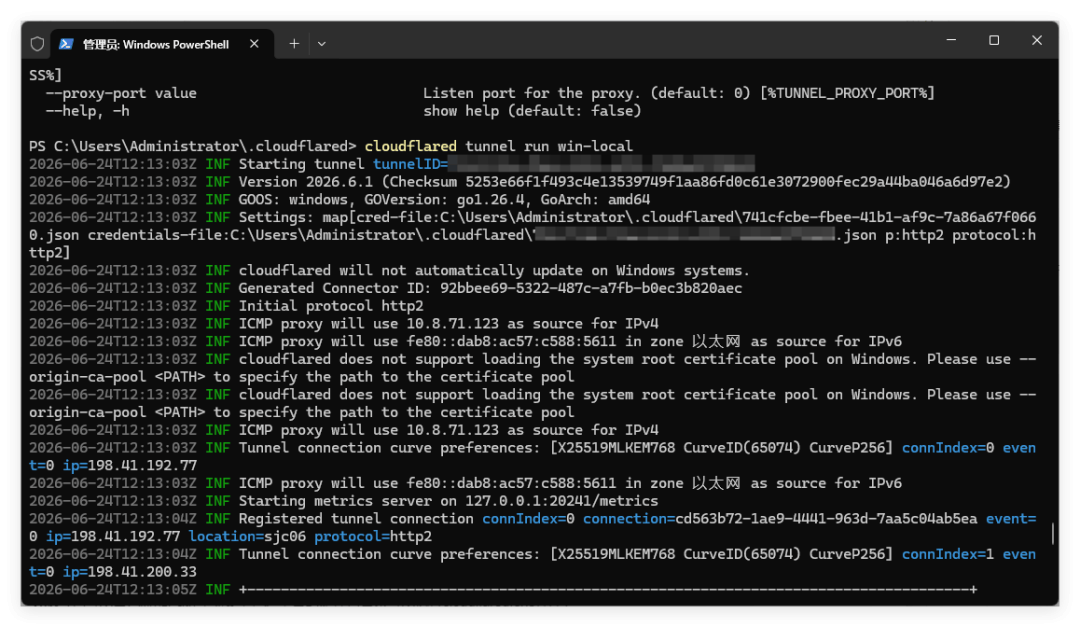The height and width of the screenshot is (627, 1080).
Task: Close the terminal window
Action: point(1037,40)
